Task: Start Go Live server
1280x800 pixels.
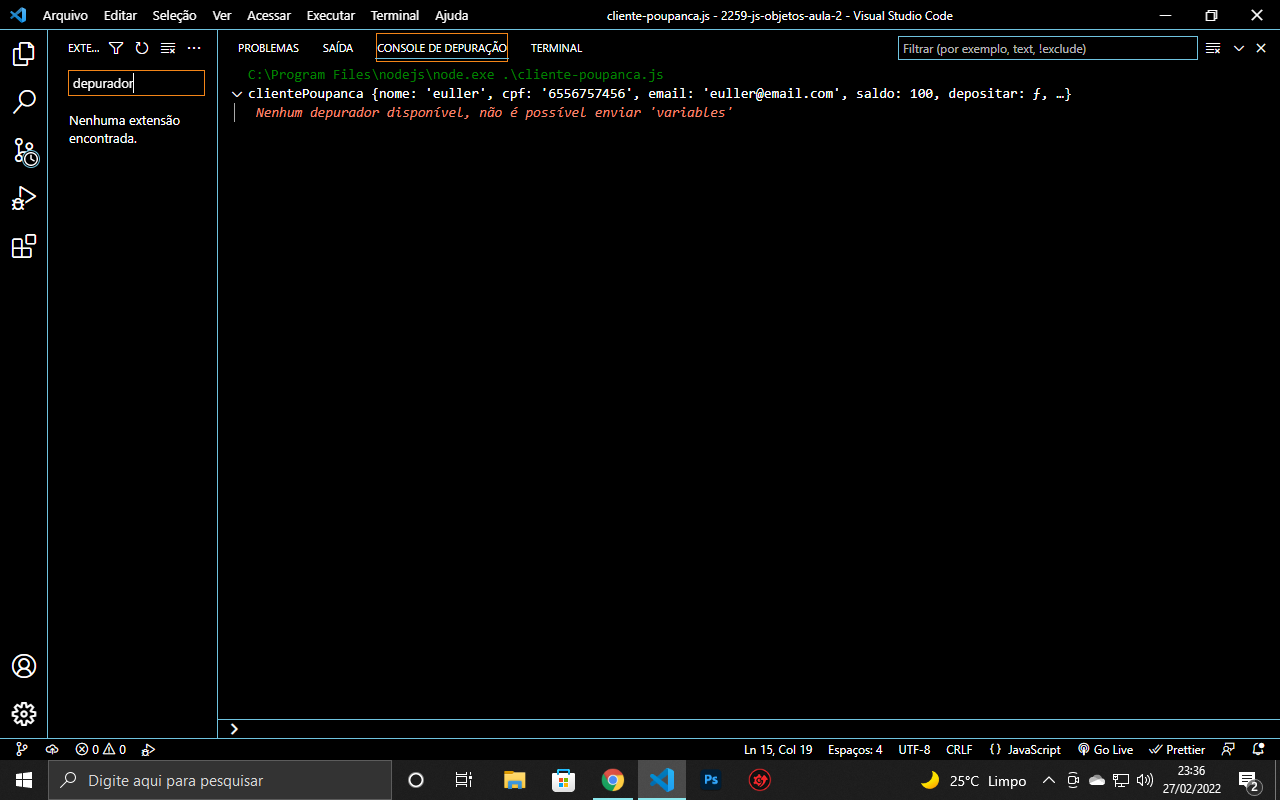Action: 1105,749
